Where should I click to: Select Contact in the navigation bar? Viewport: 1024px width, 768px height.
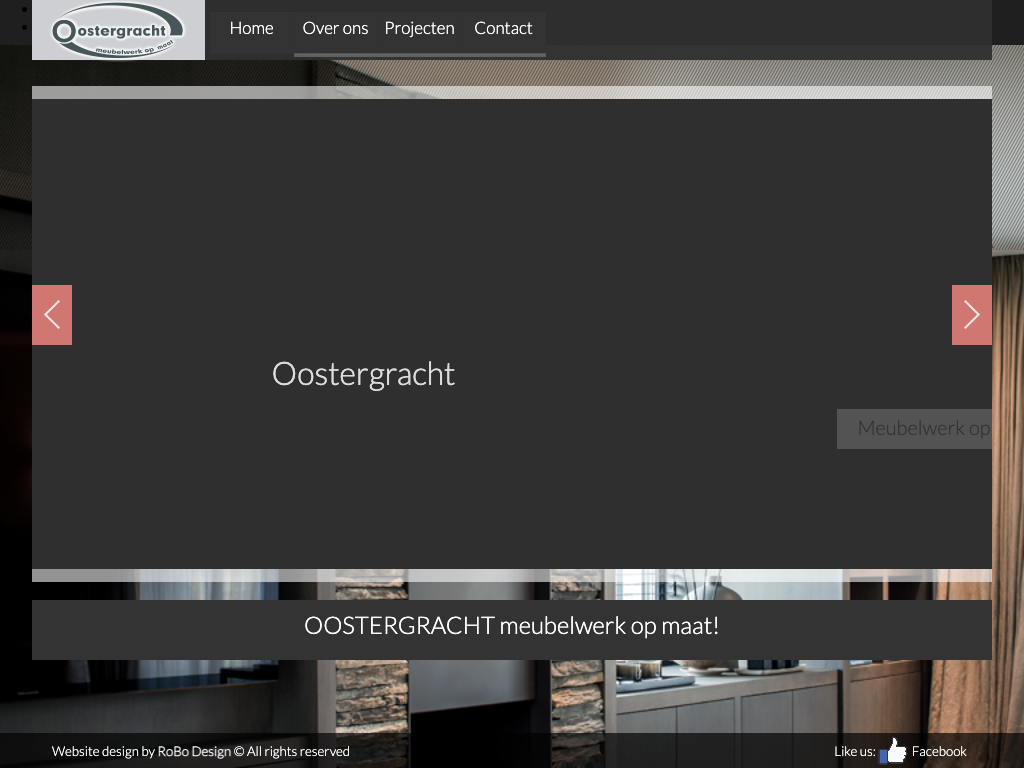point(503,28)
